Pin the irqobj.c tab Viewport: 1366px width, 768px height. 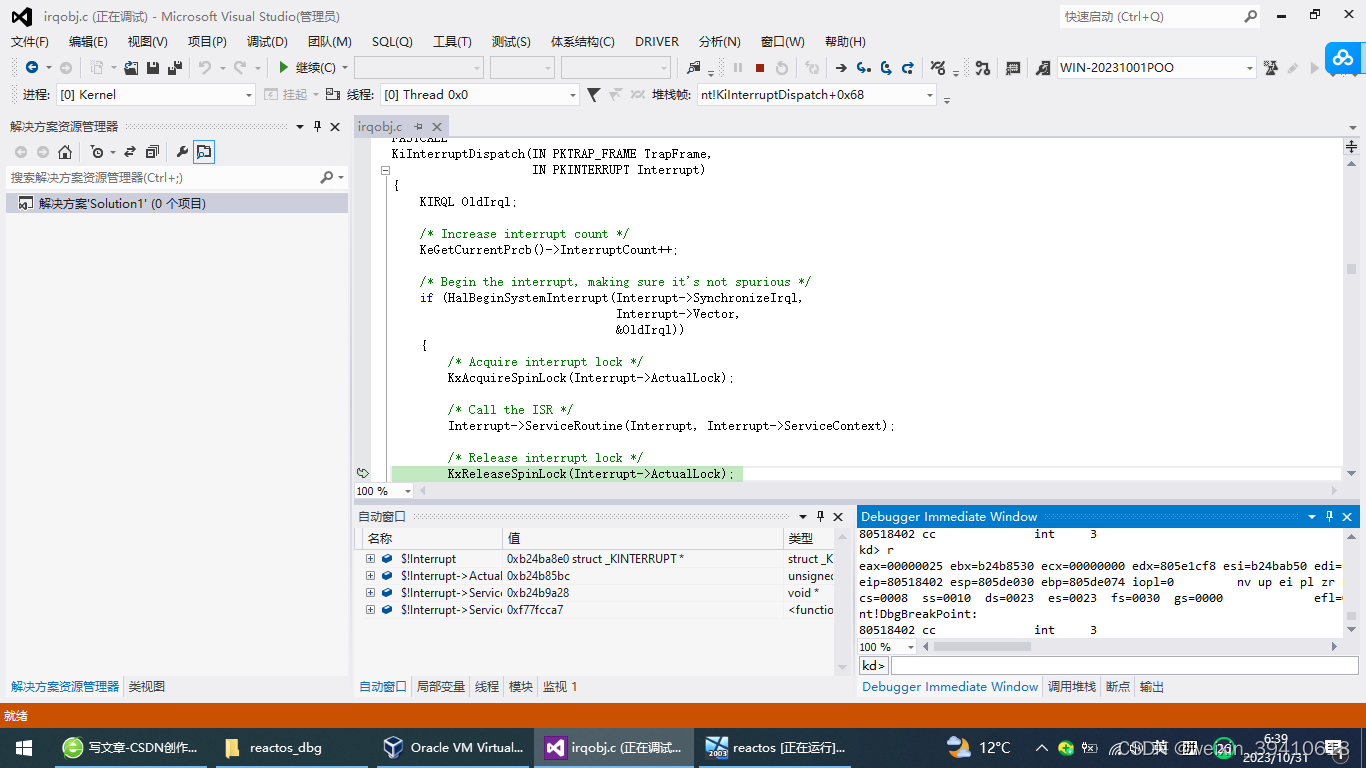click(420, 126)
